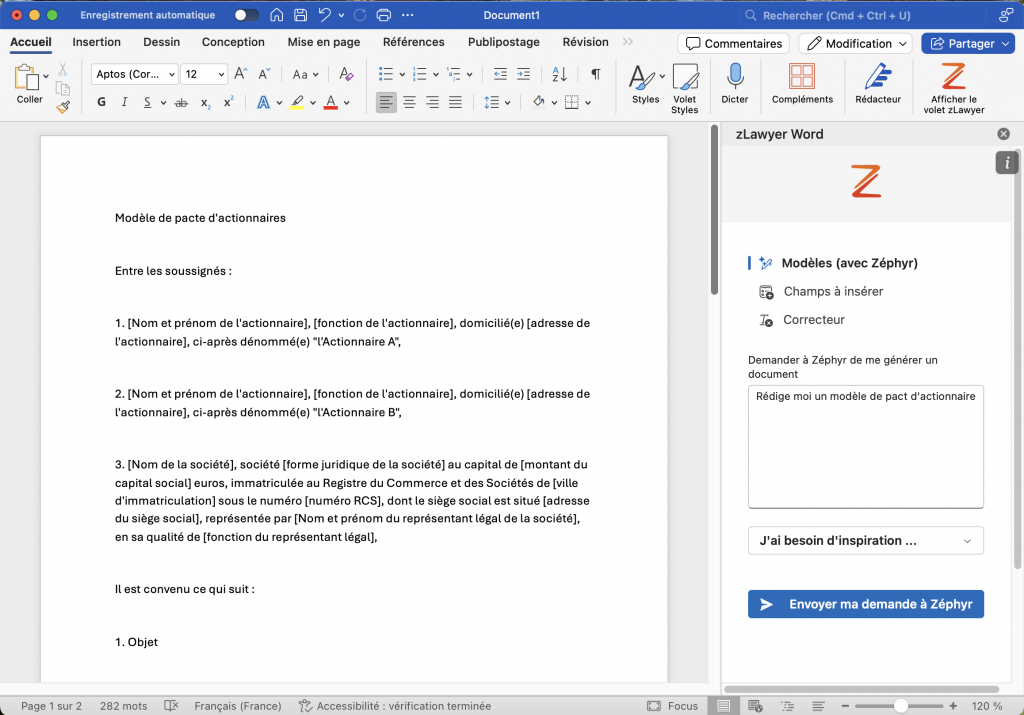The image size is (1024, 715).
Task: Click the zLawyer info icon
Action: coord(1007,163)
